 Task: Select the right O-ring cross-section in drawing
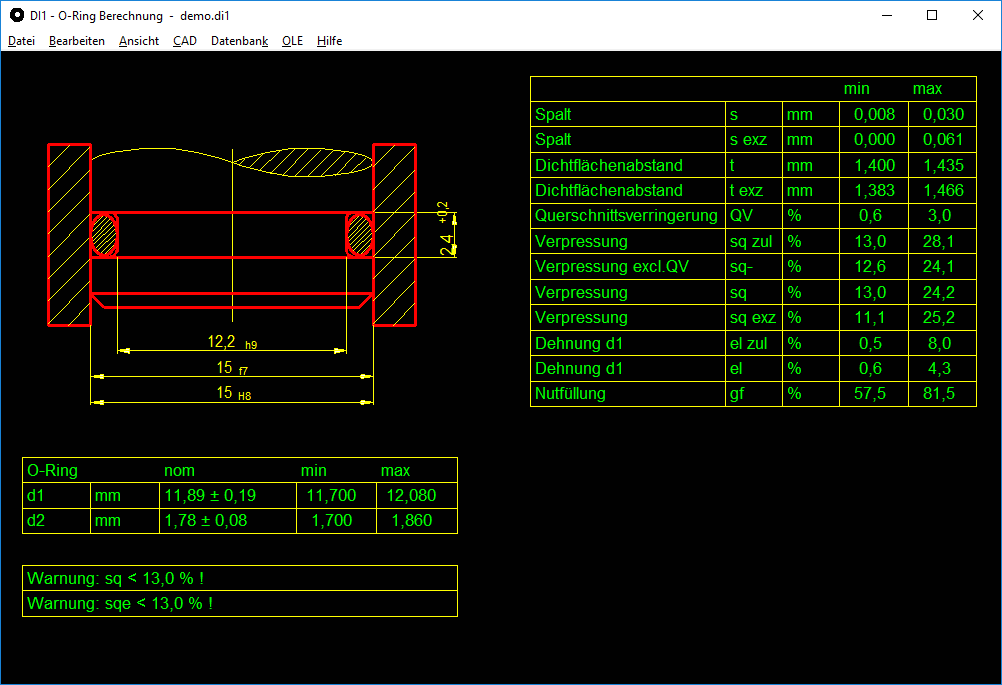coord(359,236)
